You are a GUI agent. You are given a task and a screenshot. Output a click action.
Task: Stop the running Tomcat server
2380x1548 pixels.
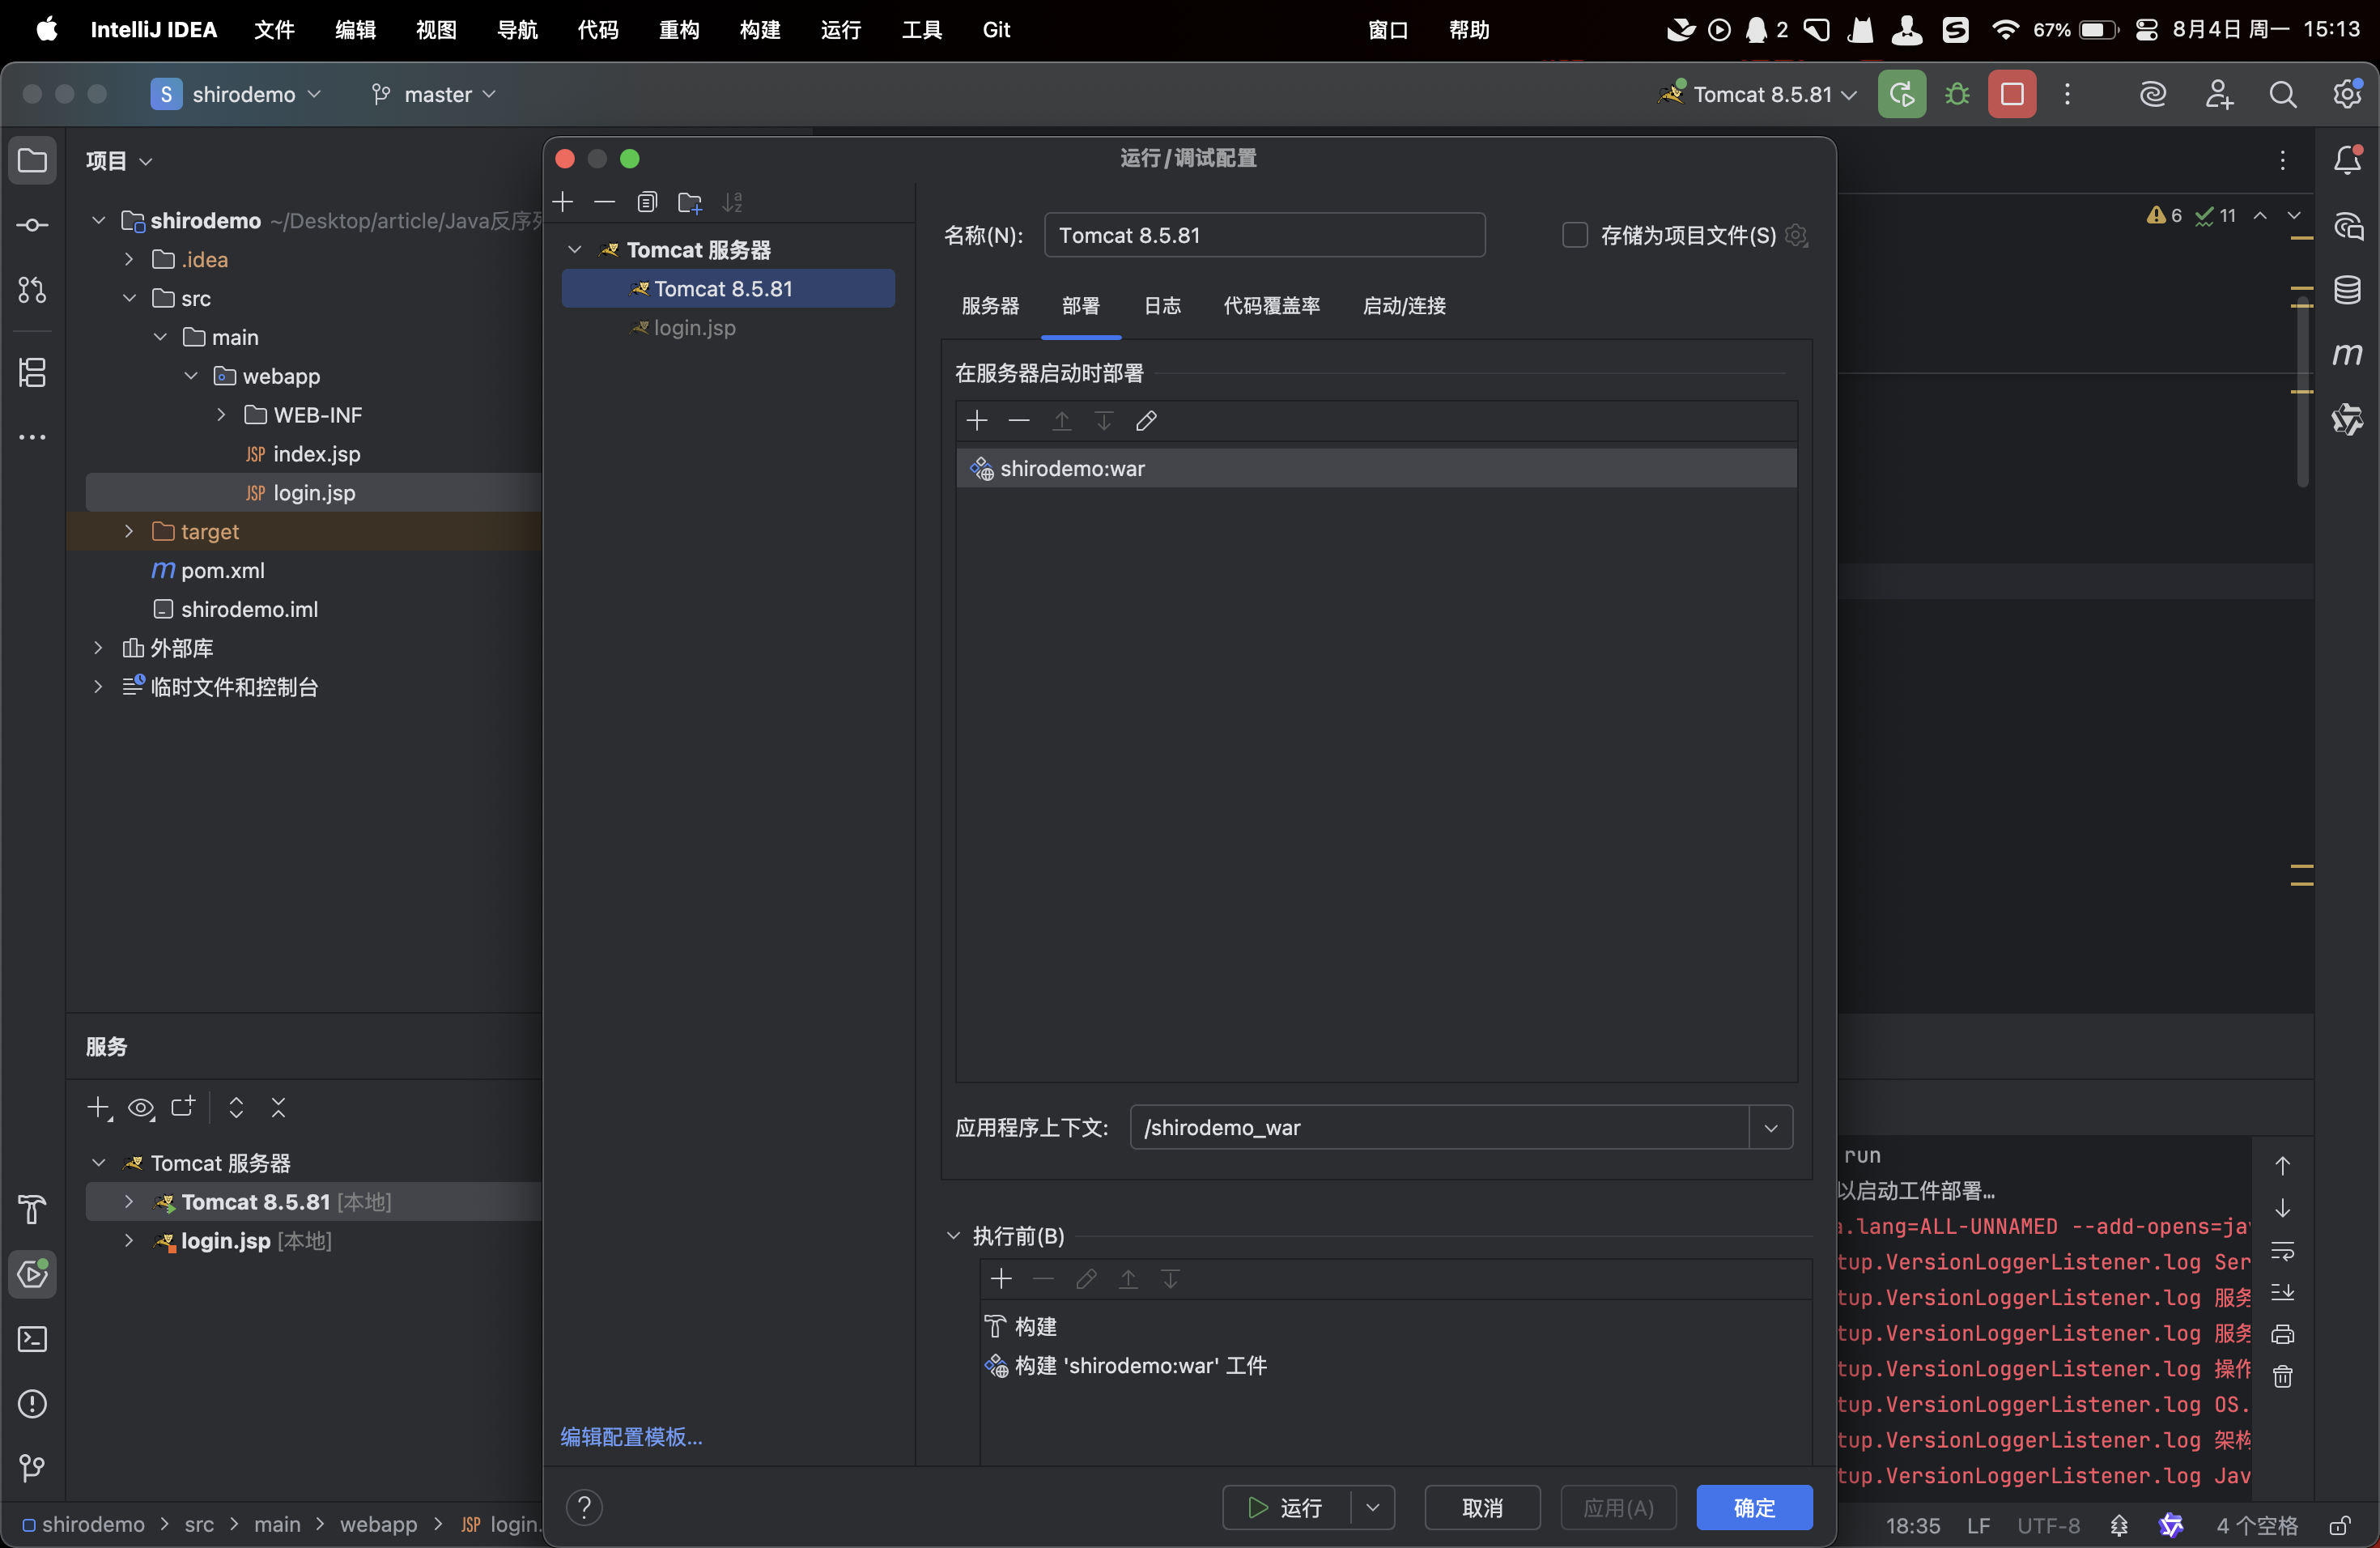click(2012, 94)
